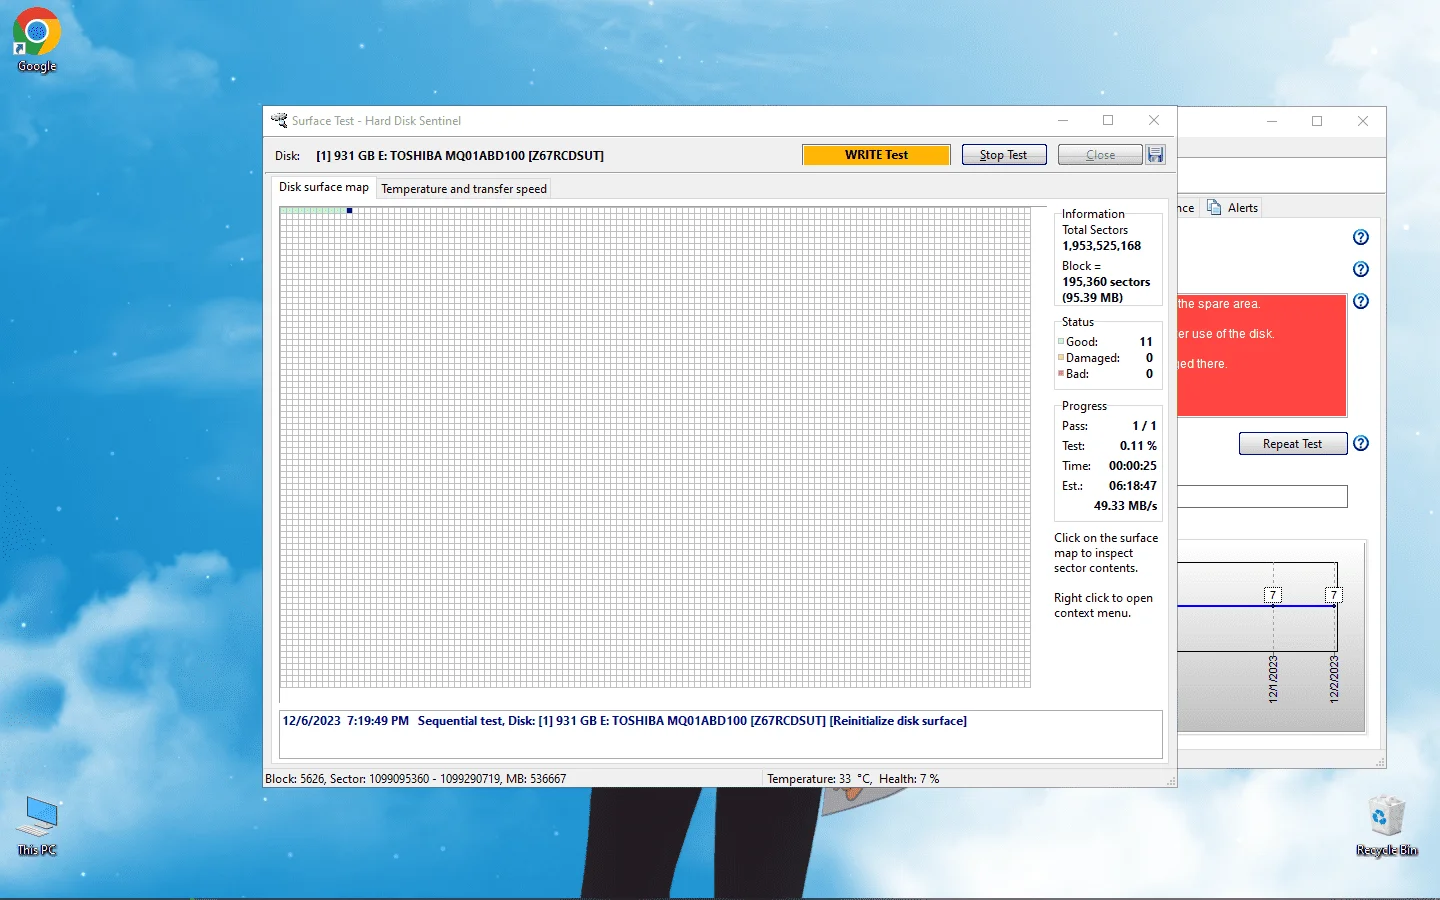Open help icon next to Repeat Test button
The image size is (1440, 900).
[x=1361, y=443]
